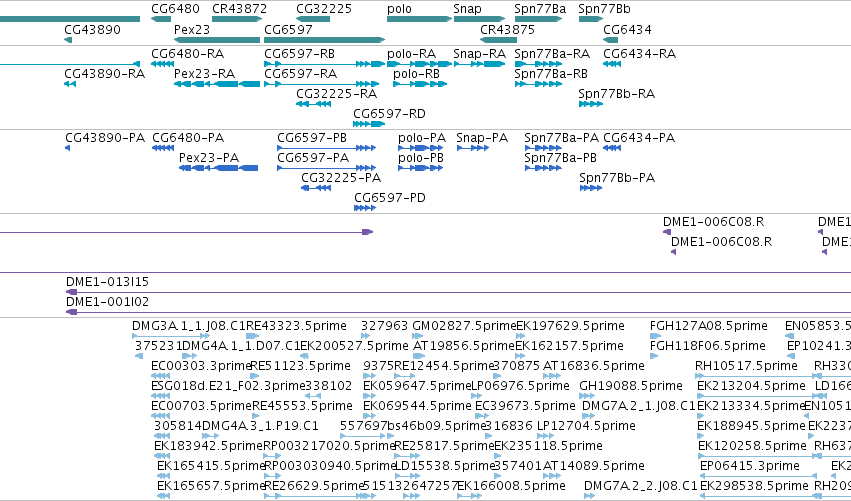The height and width of the screenshot is (501, 851).
Task: Open the AT19856.5prime EST label
Action: pos(463,346)
